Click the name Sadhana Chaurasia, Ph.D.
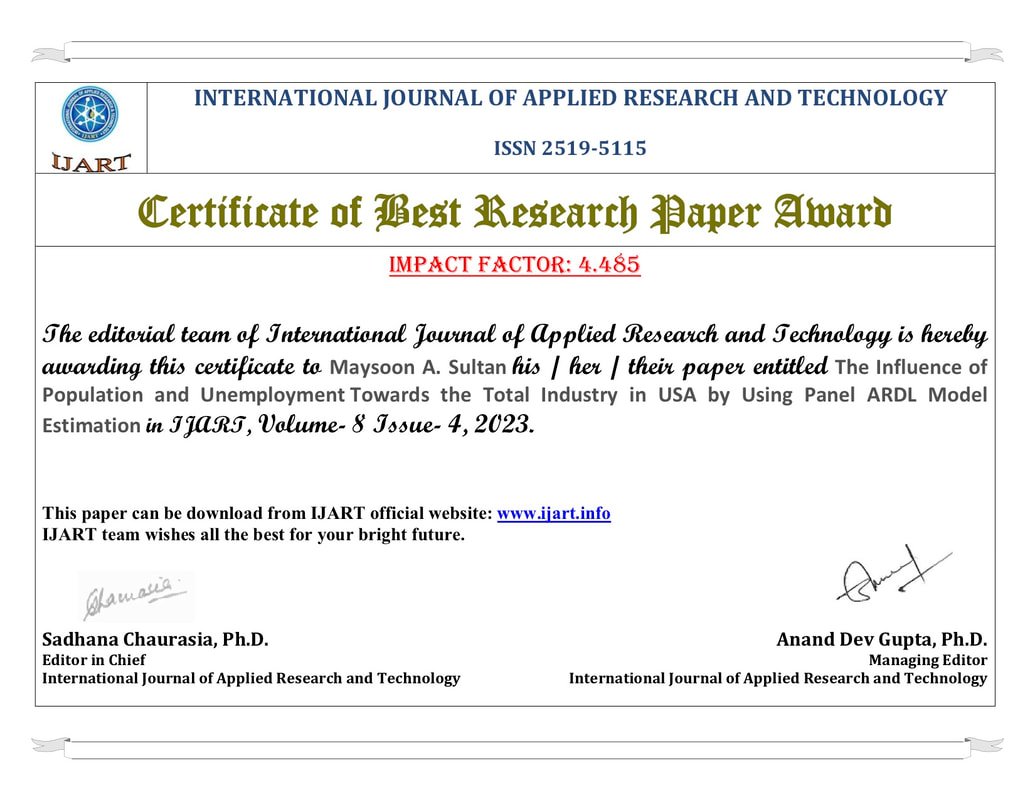The width and height of the screenshot is (1035, 800). coord(155,639)
